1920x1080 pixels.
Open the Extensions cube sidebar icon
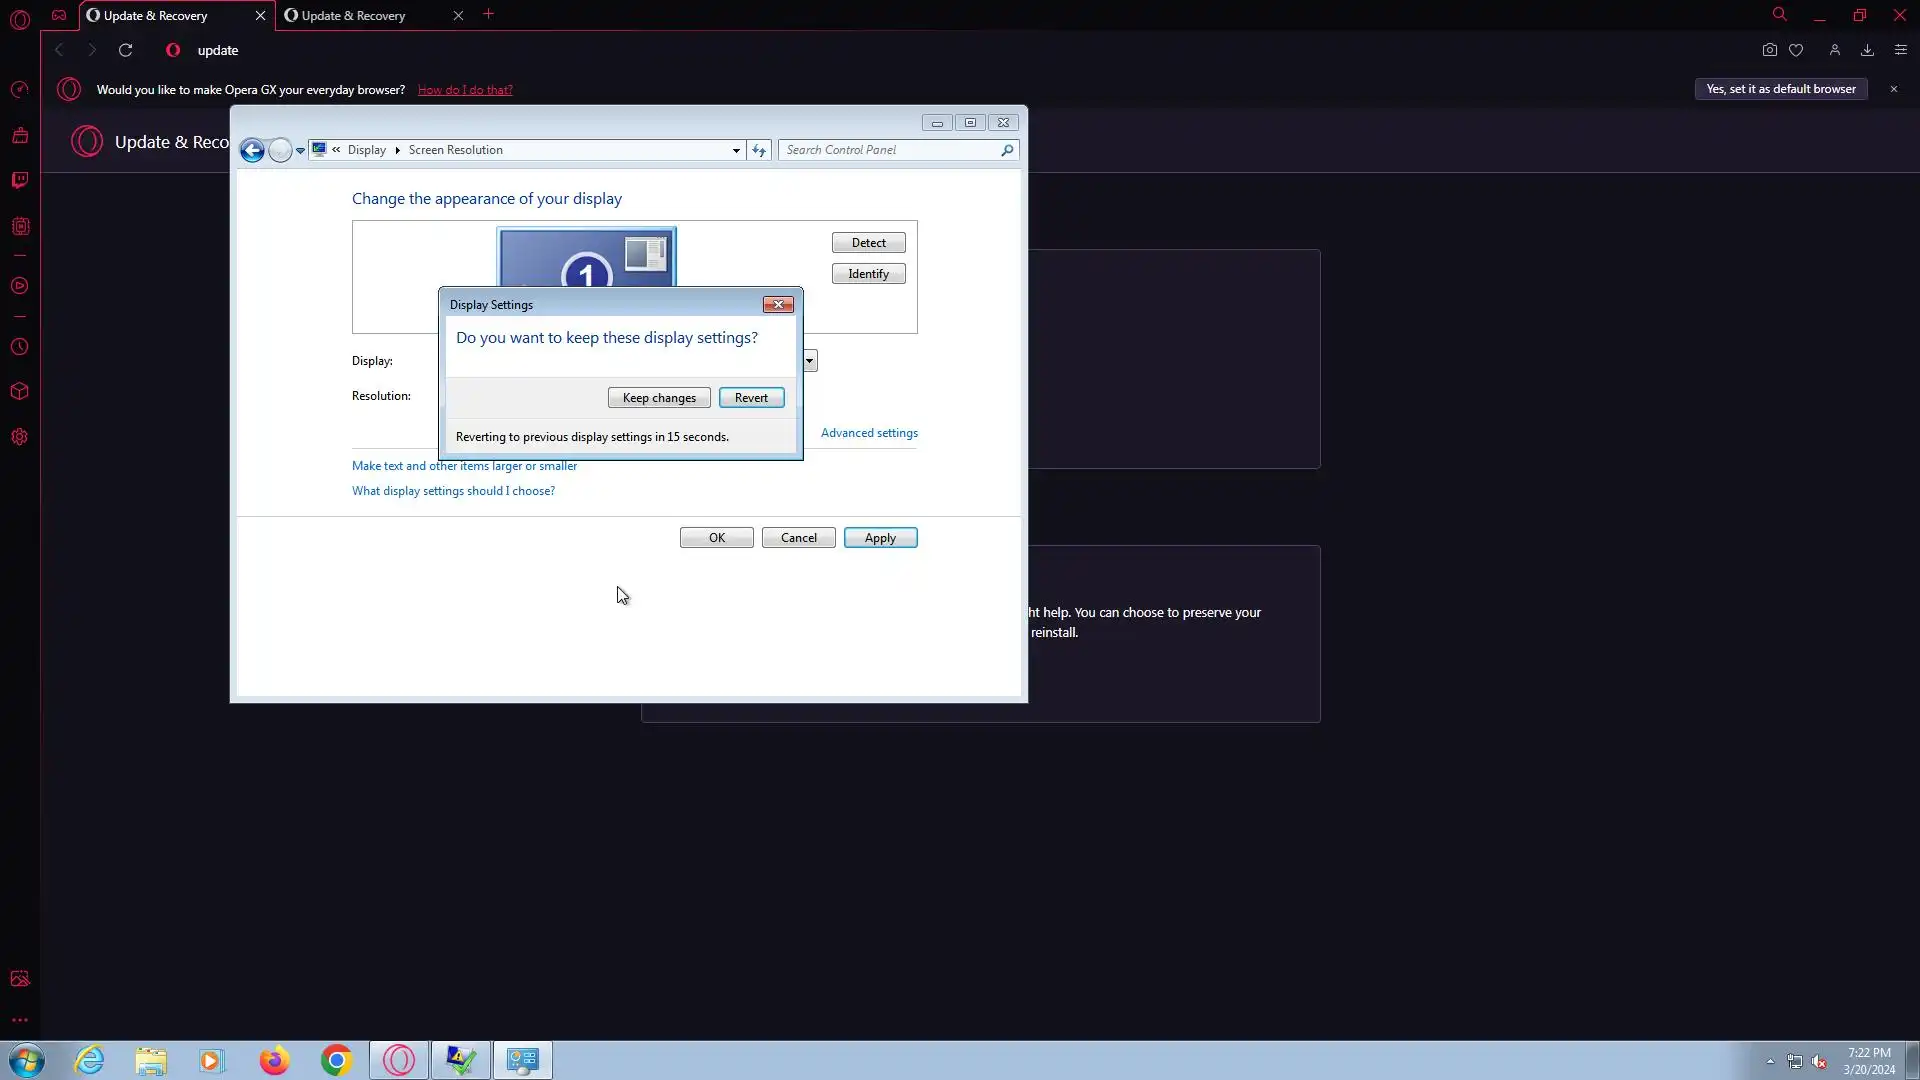(x=20, y=392)
